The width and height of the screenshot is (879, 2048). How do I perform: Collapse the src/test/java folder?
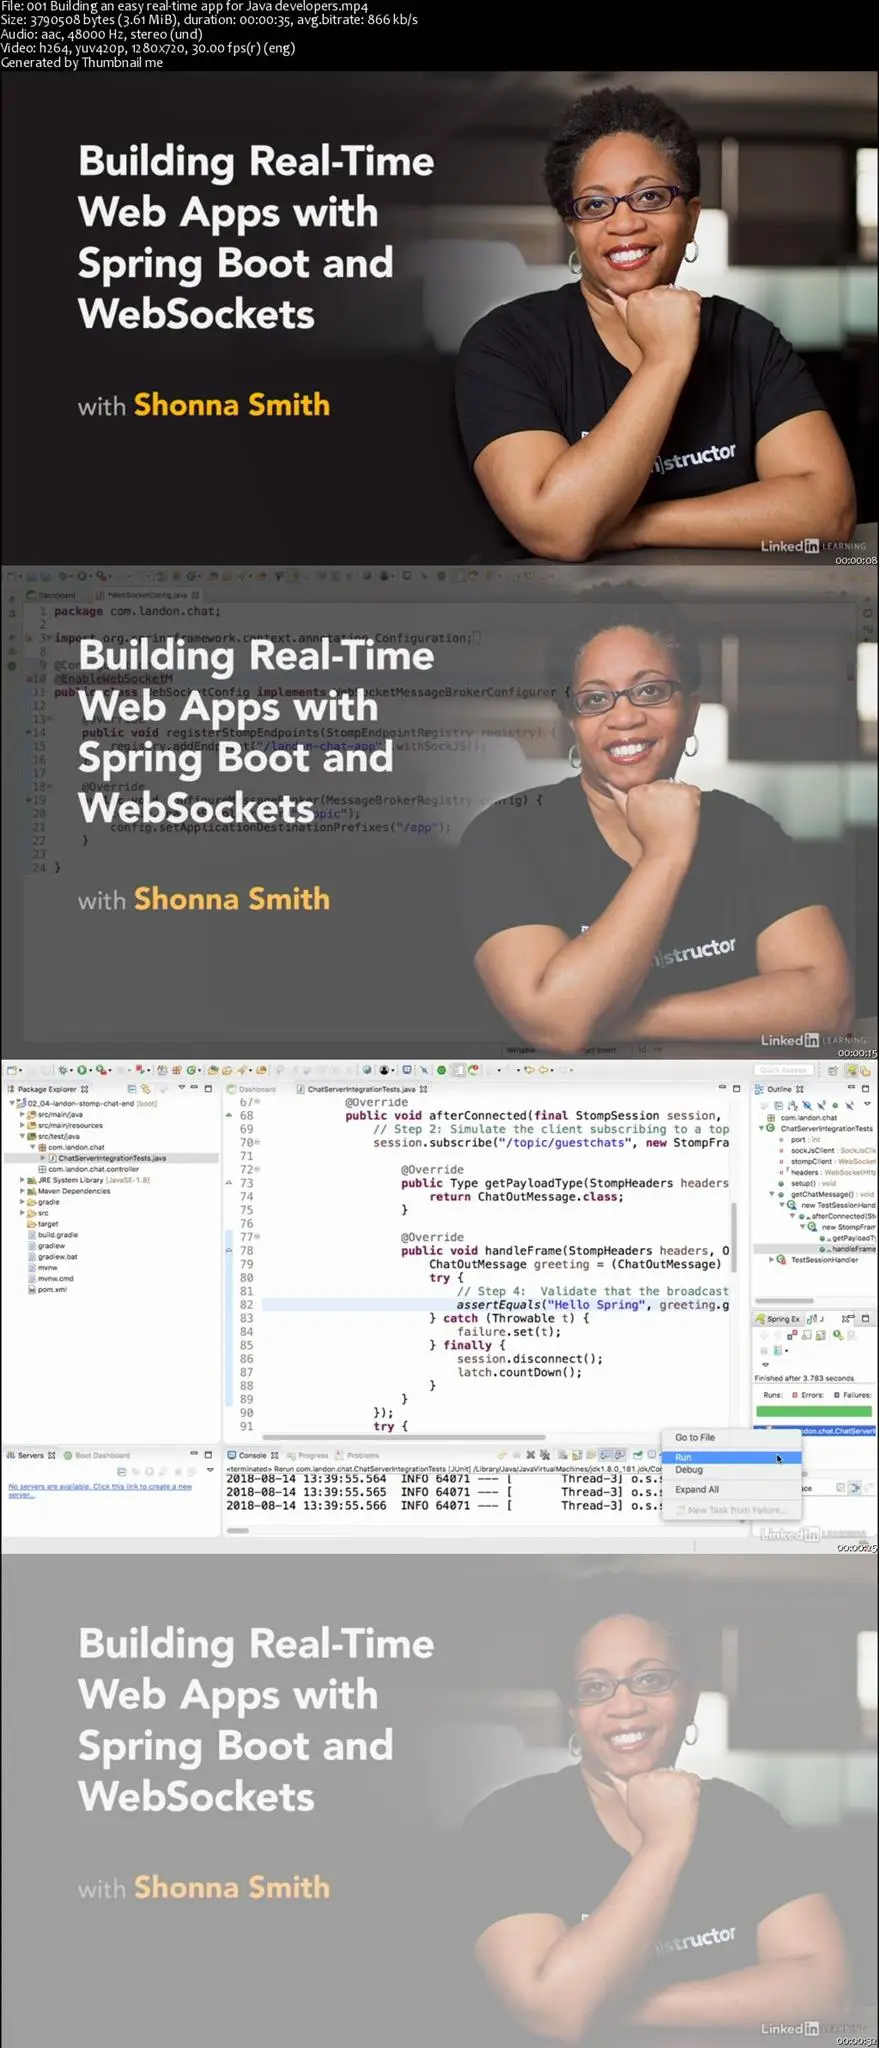click(21, 1136)
